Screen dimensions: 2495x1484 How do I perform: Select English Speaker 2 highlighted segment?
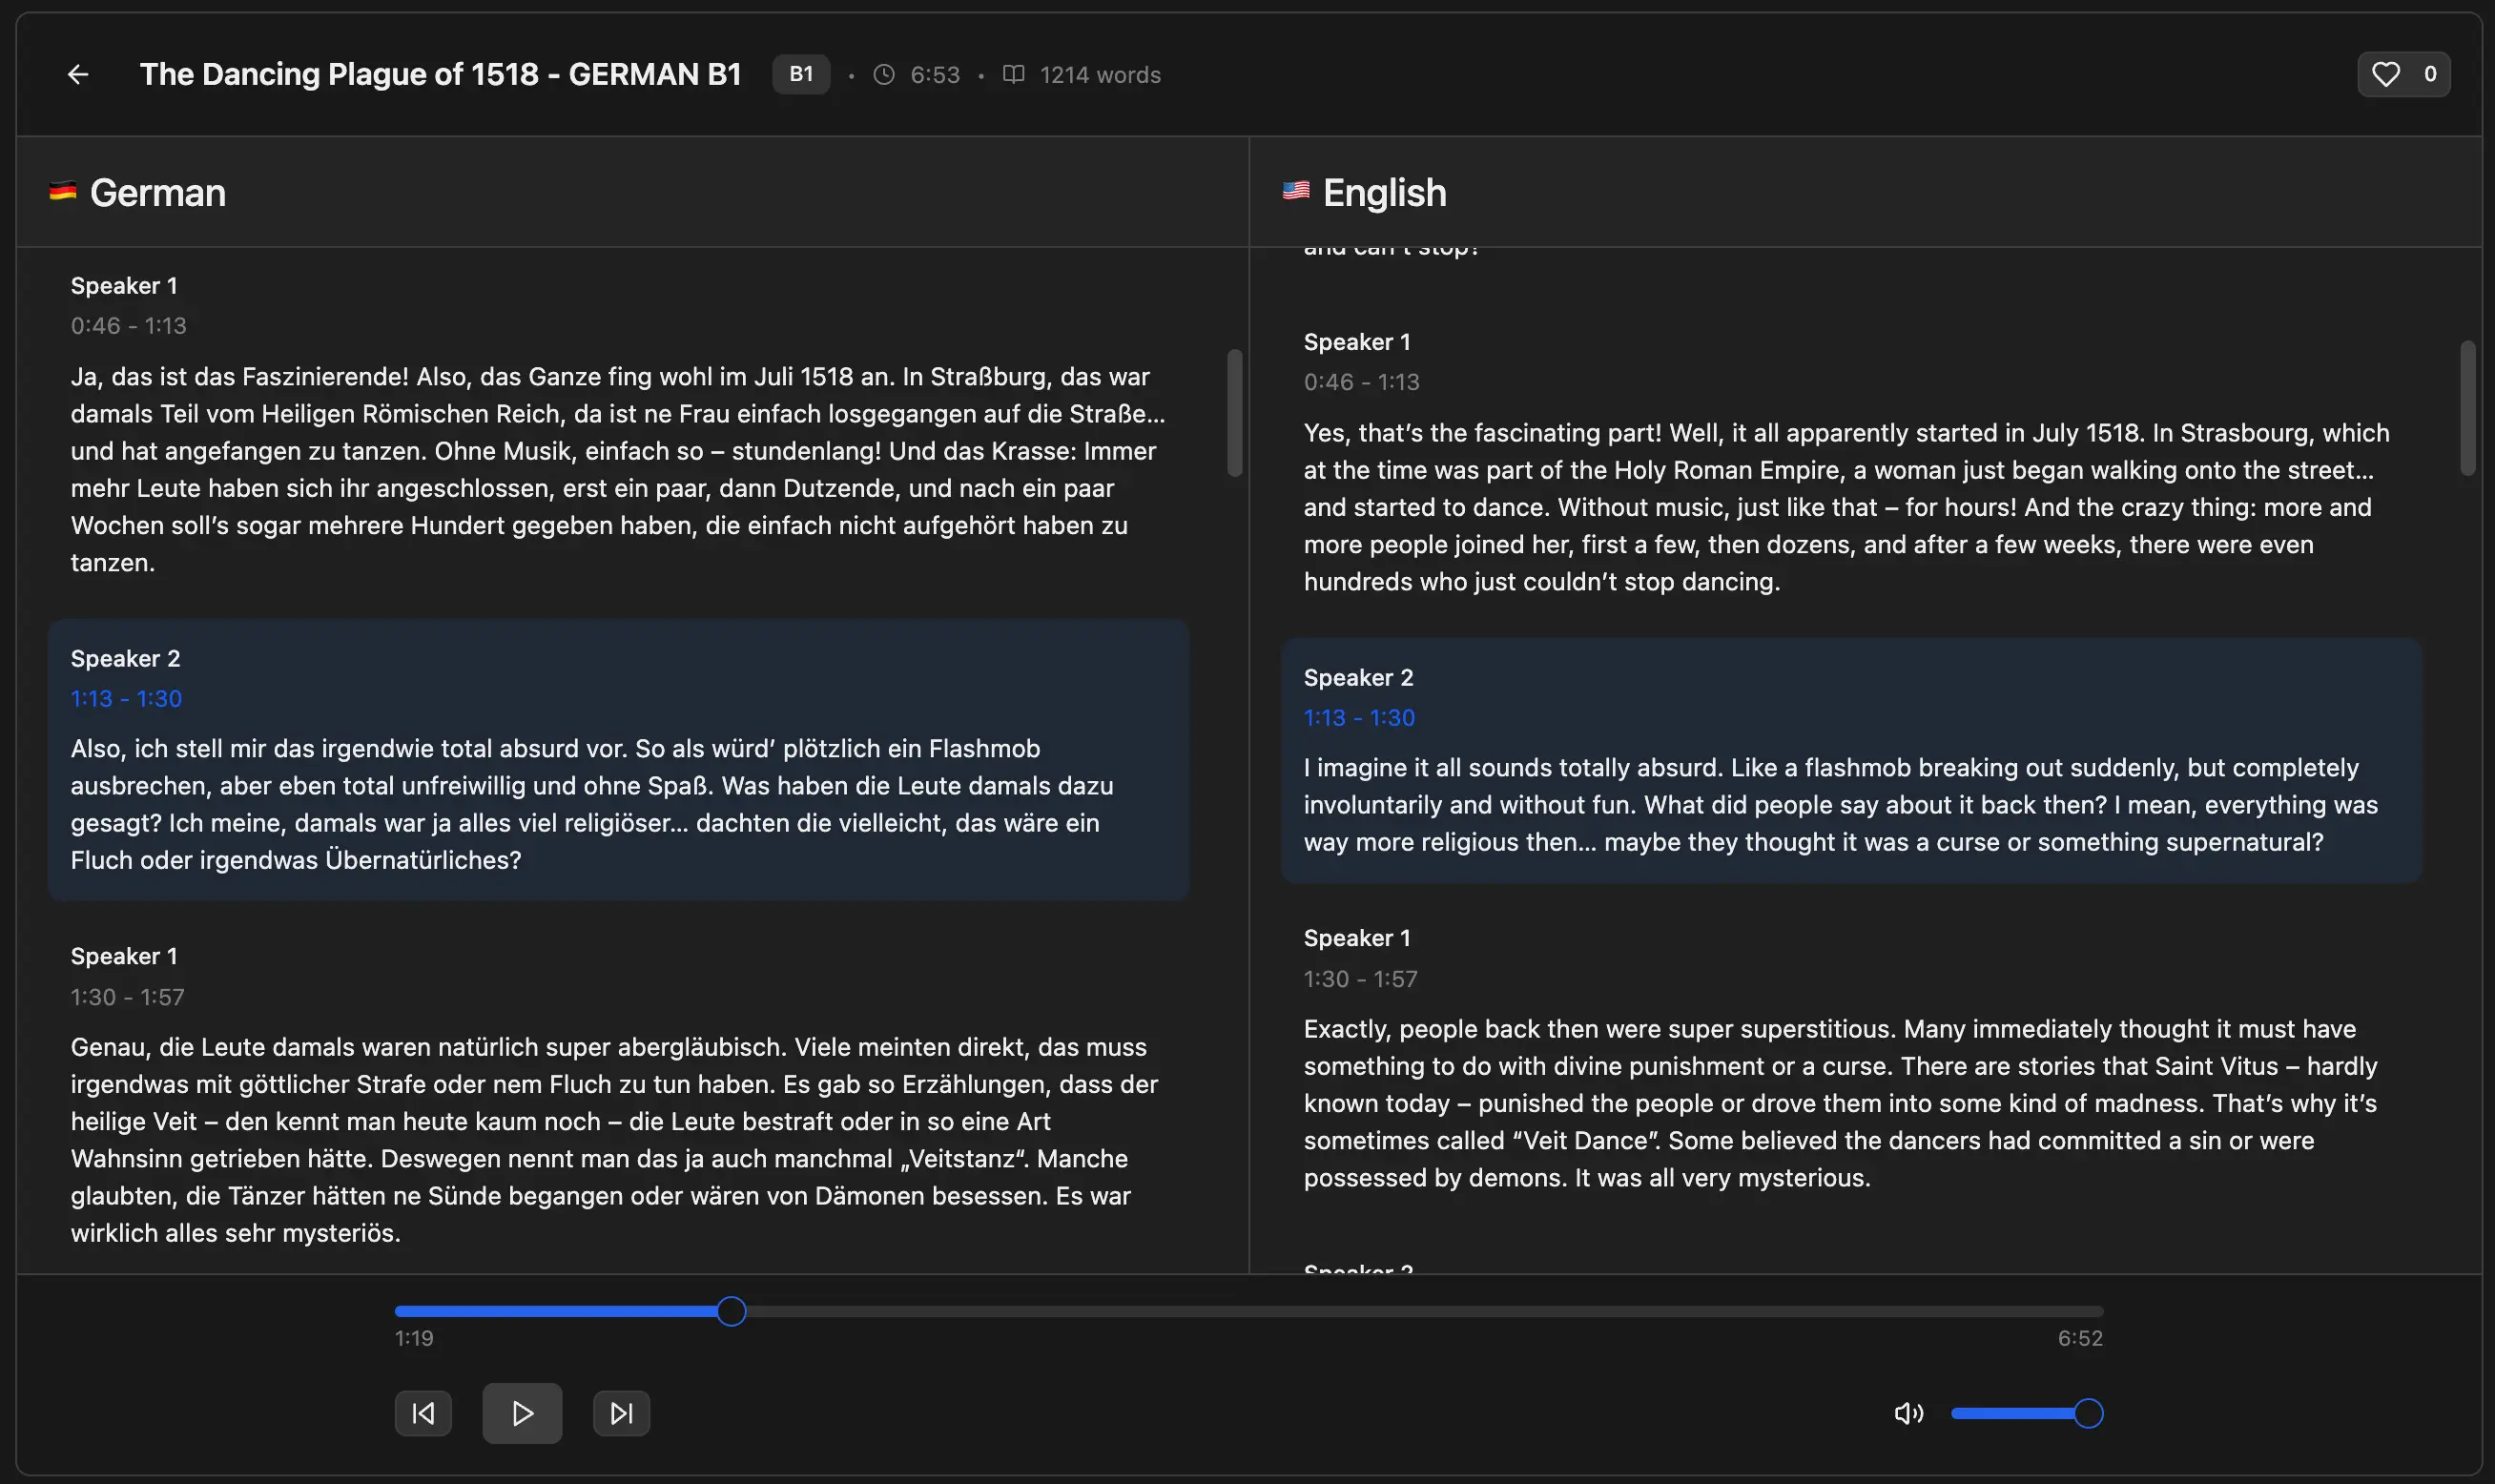(x=1850, y=760)
